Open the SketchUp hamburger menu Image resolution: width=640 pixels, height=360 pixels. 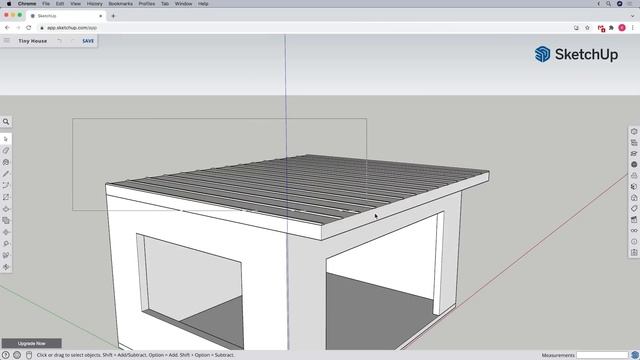click(7, 41)
